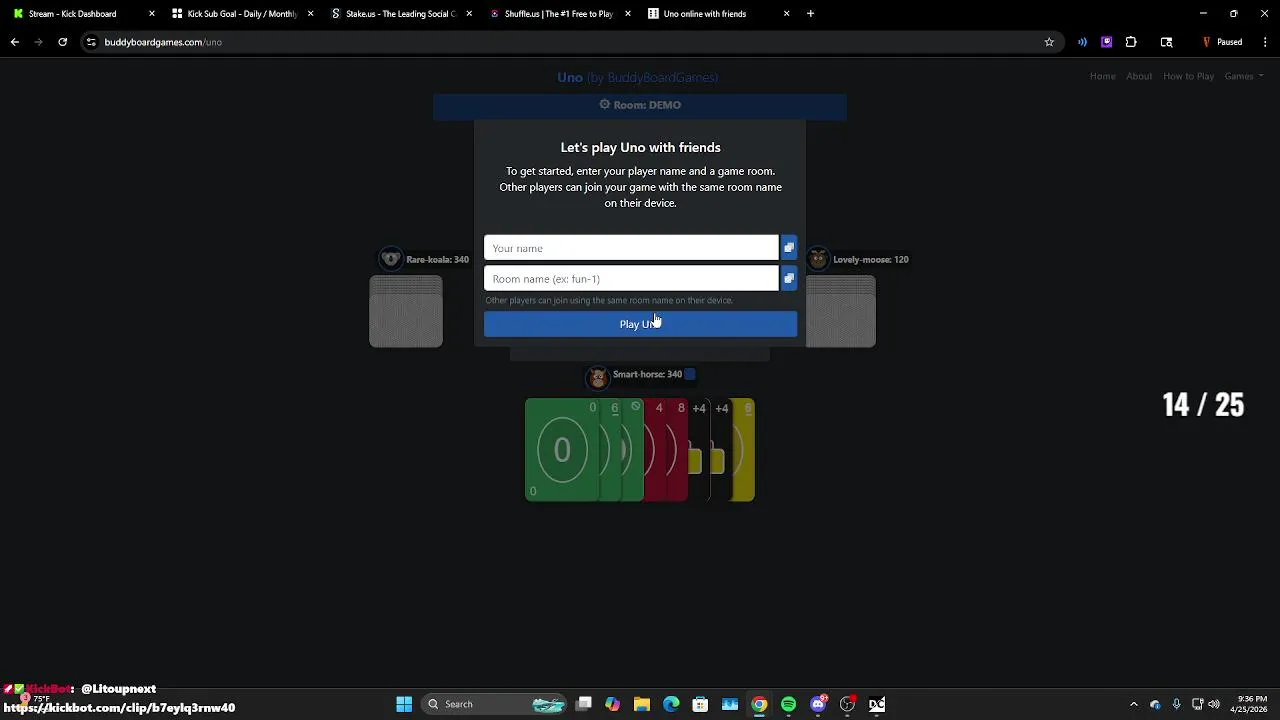Viewport: 1280px width, 720px height.
Task: Click the Chrome icon in taskbar
Action: (760, 704)
